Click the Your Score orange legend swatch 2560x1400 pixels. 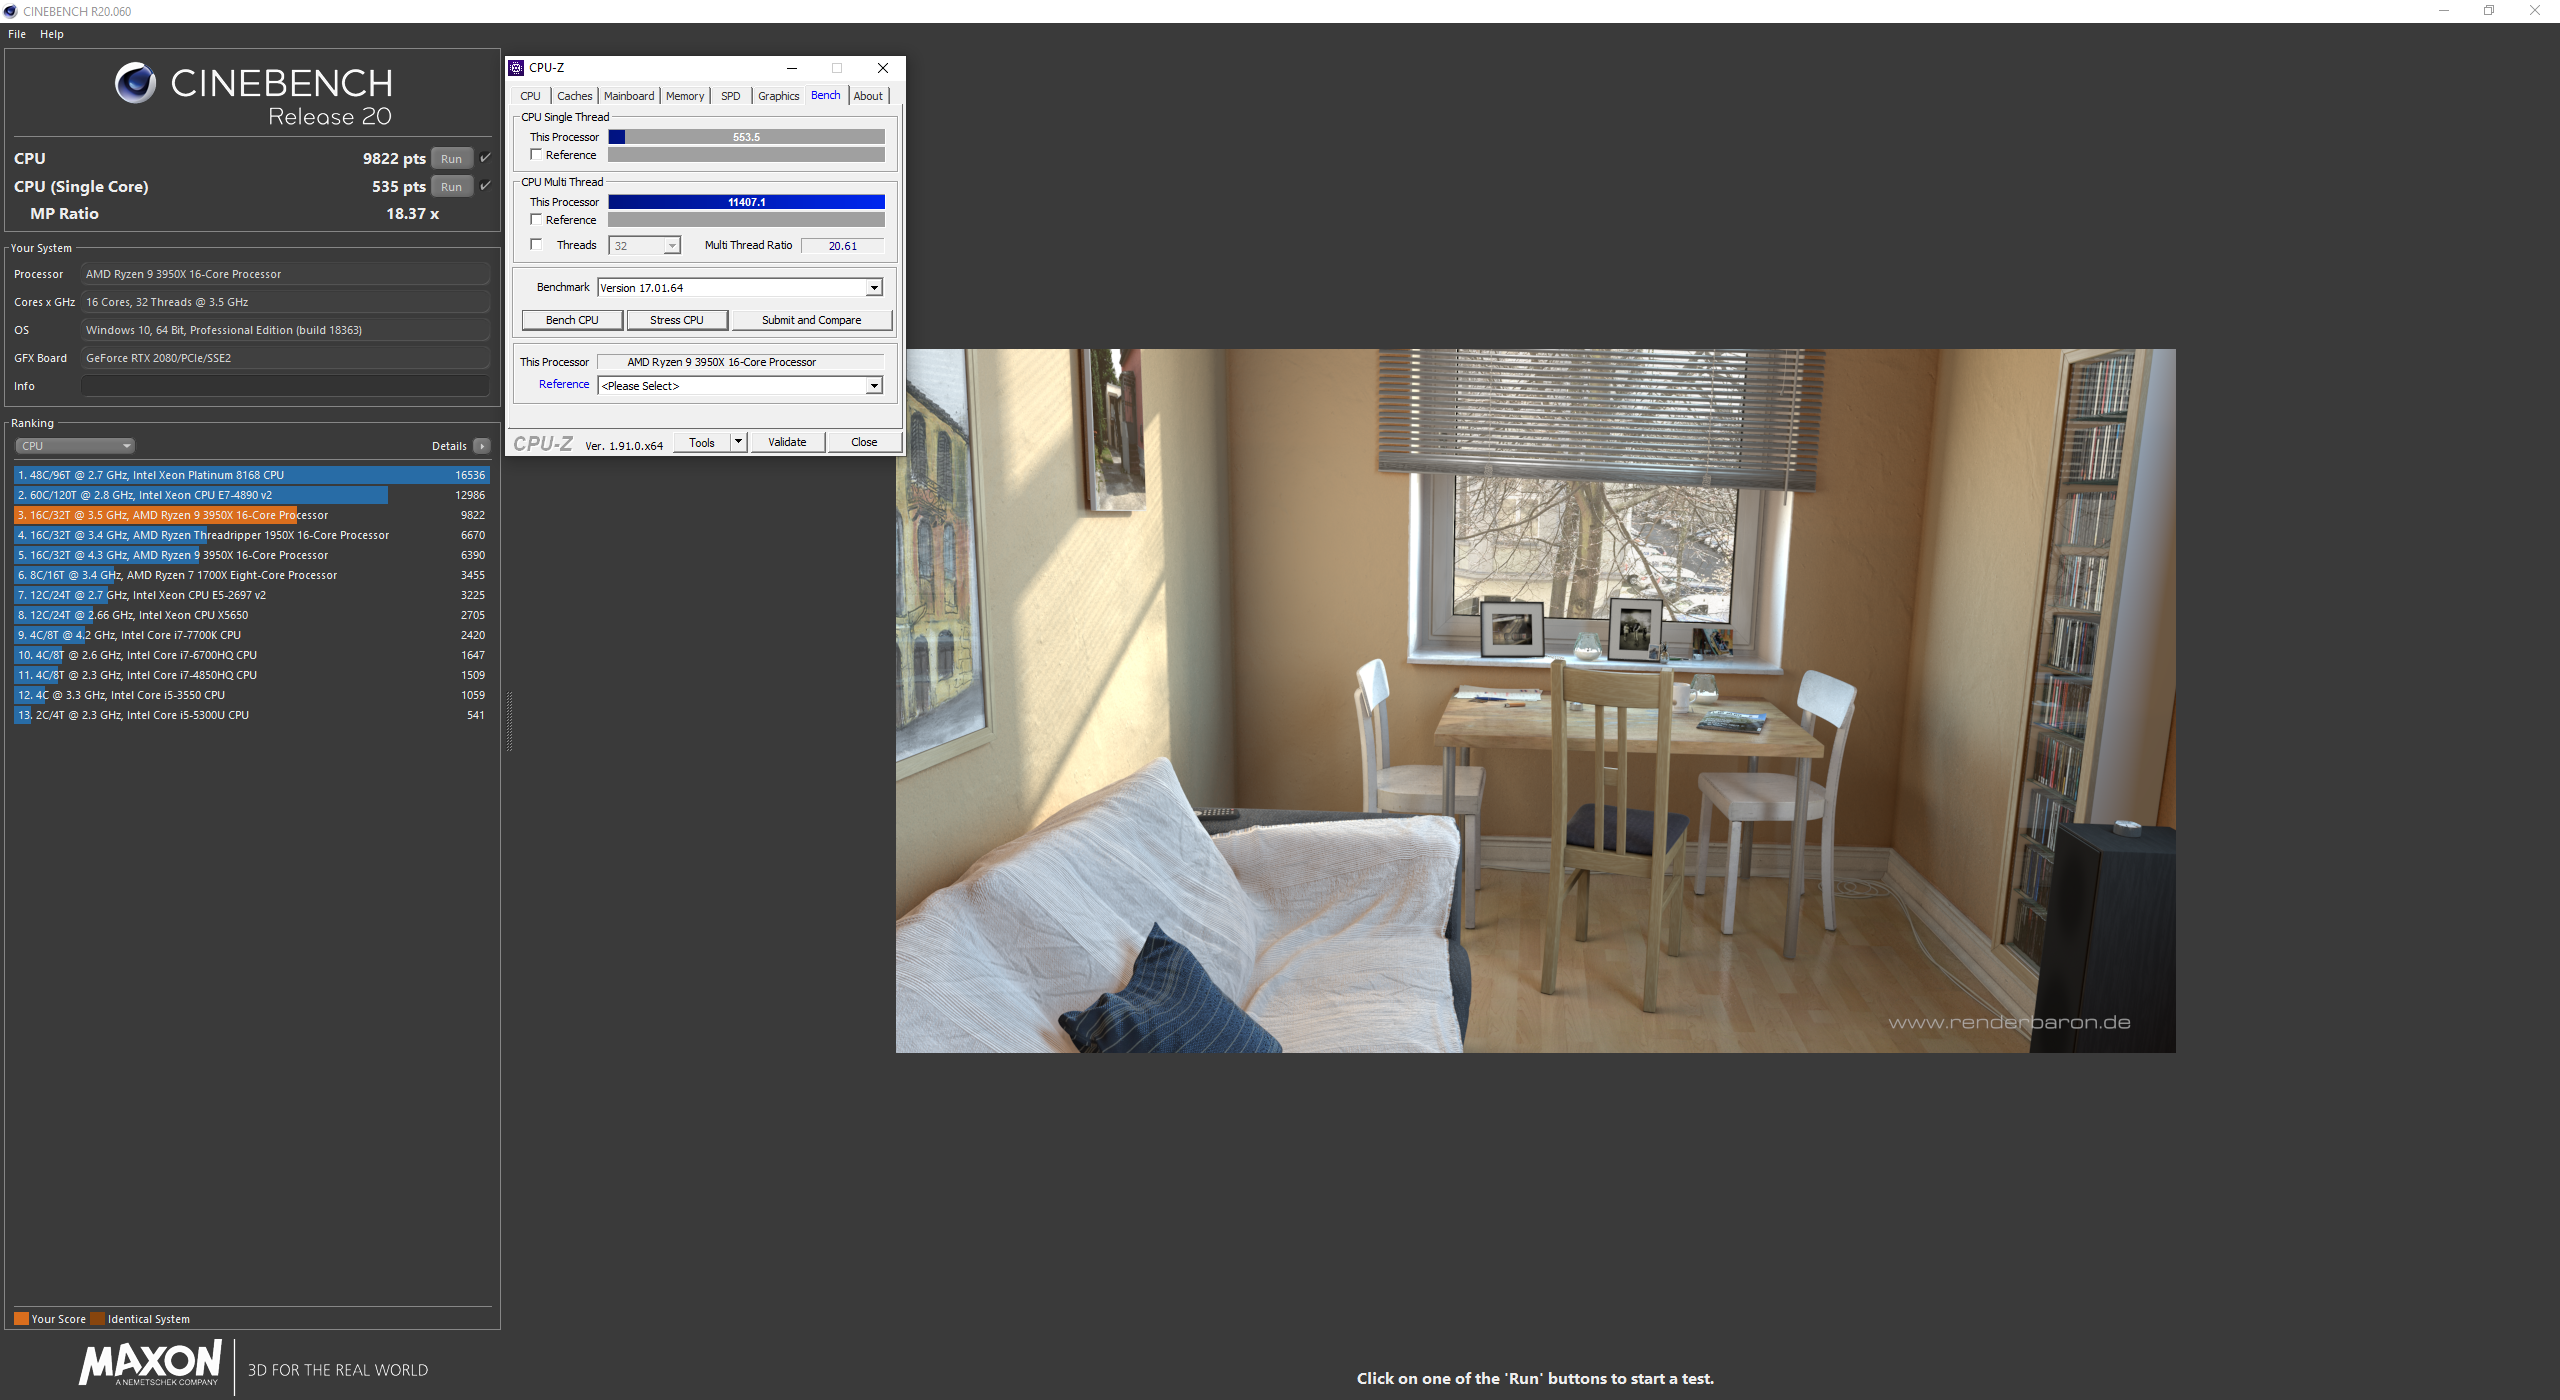point(21,1318)
